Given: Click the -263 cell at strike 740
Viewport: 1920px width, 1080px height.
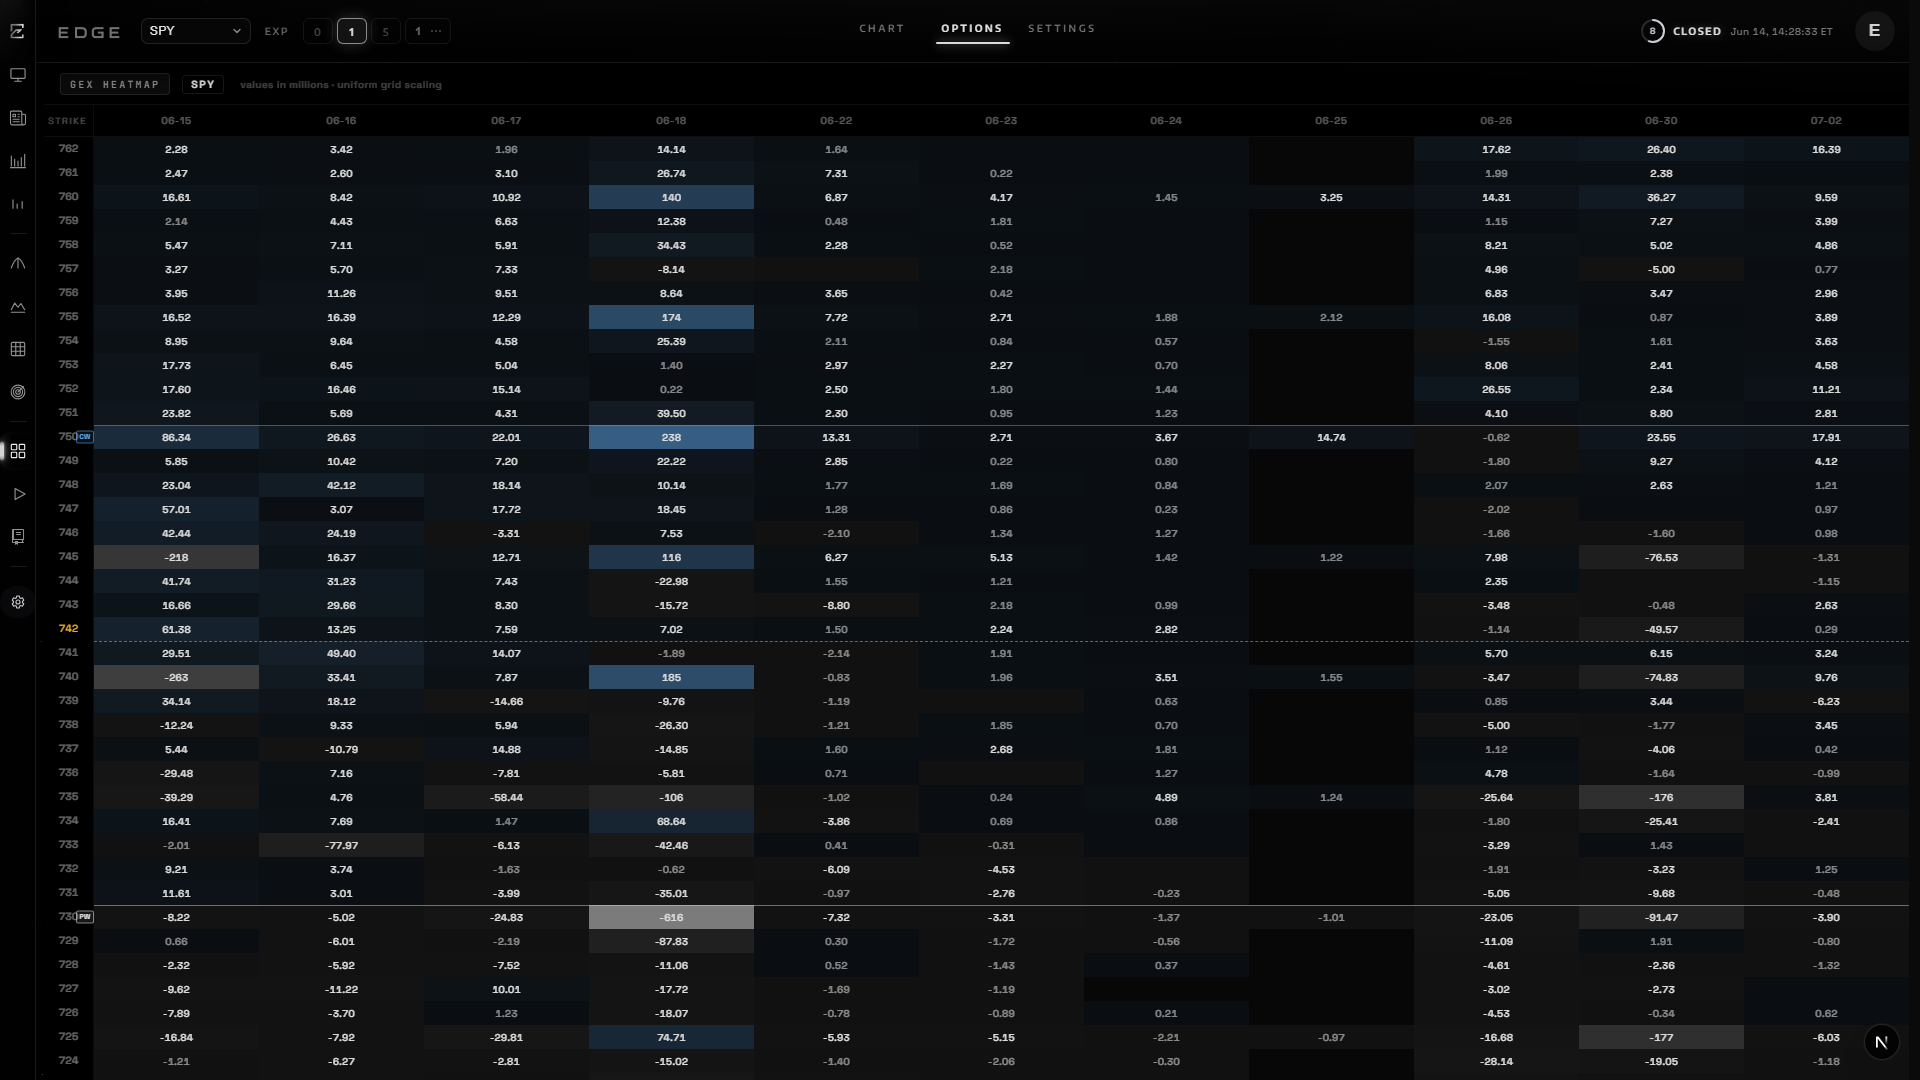Looking at the screenshot, I should (x=176, y=677).
